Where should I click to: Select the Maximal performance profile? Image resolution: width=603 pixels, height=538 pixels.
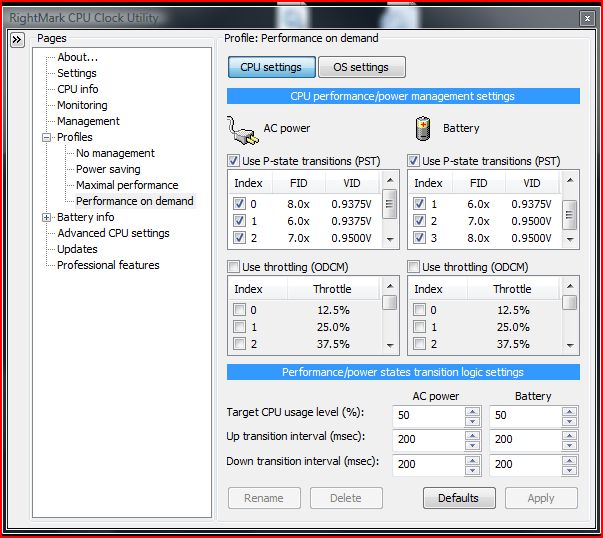(x=127, y=185)
